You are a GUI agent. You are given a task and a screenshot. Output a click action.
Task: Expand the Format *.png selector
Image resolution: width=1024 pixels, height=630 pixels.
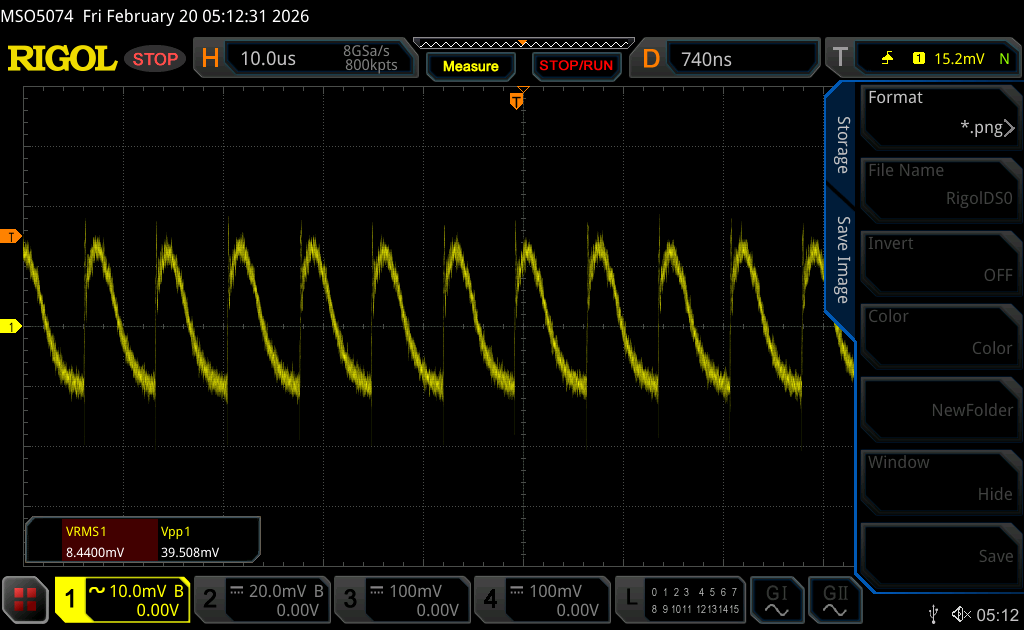pyautogui.click(x=938, y=113)
